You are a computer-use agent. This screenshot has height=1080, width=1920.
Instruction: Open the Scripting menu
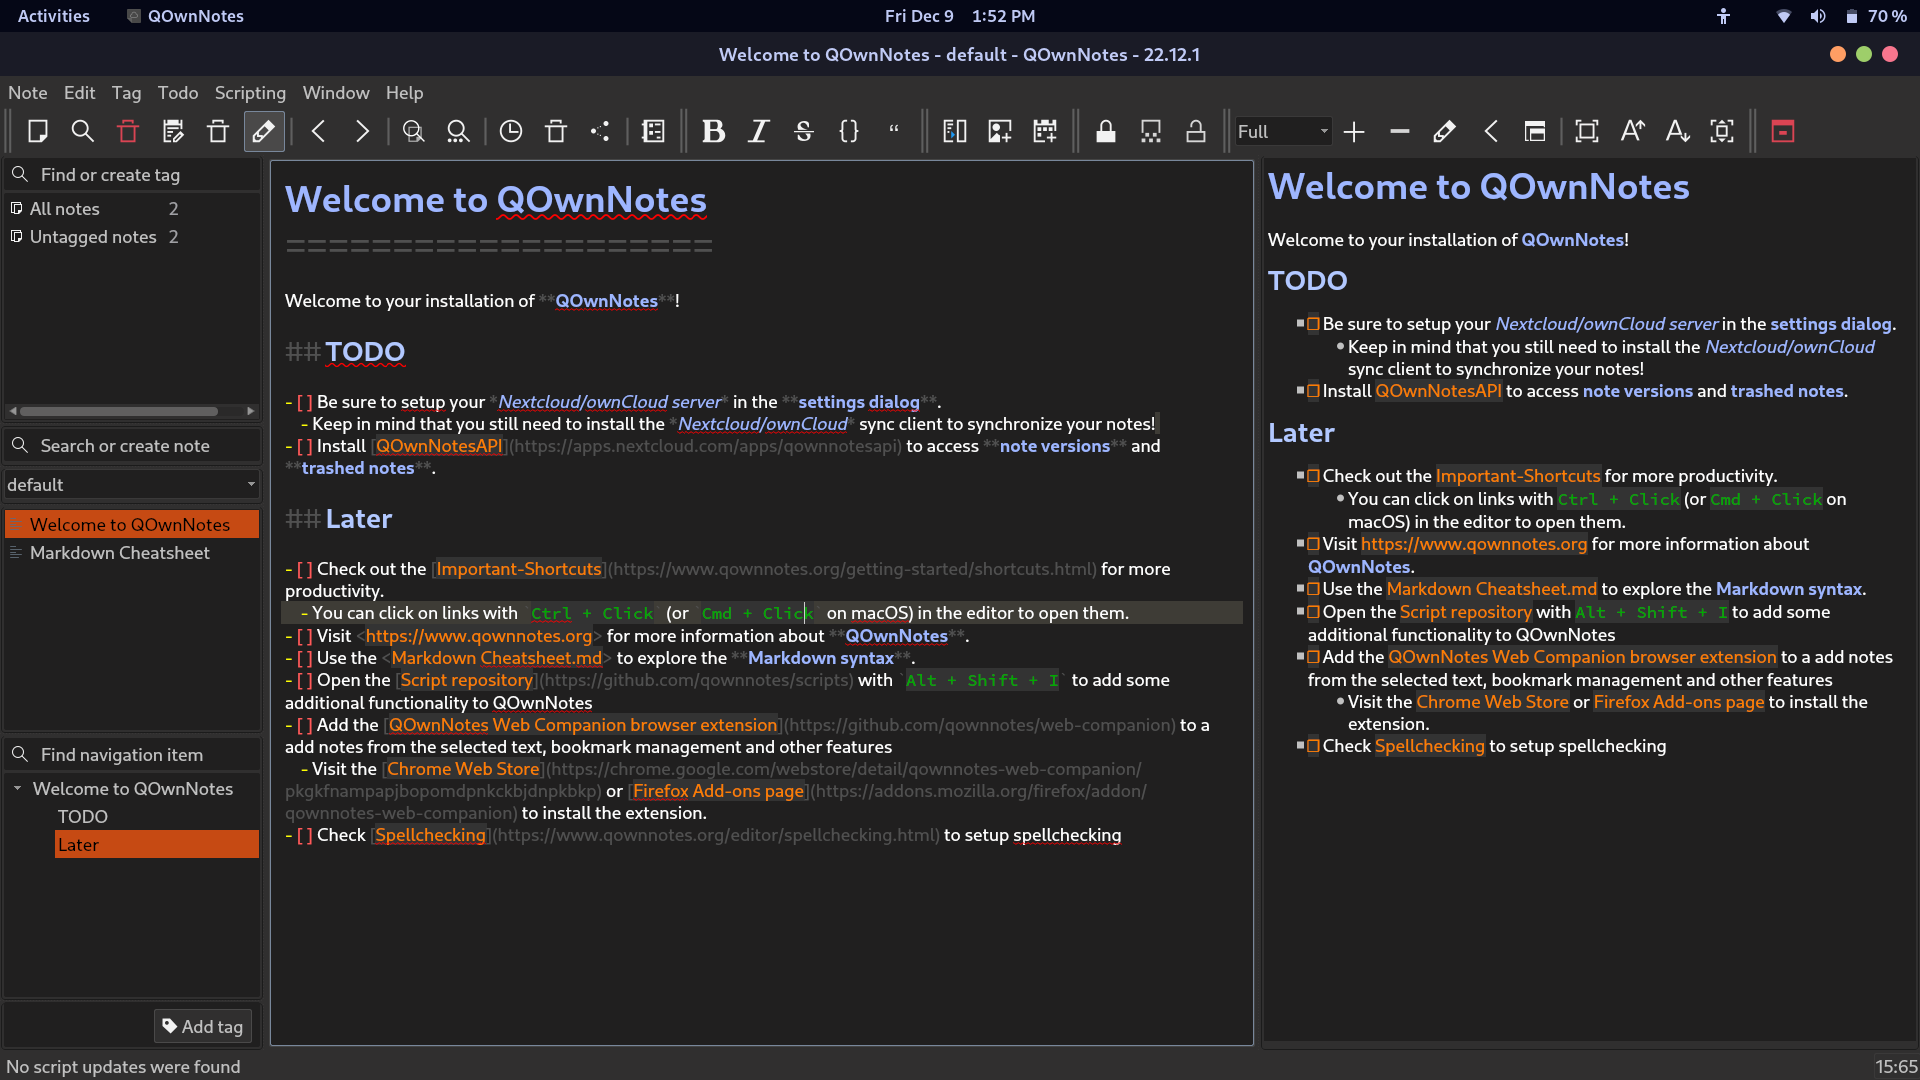click(250, 92)
